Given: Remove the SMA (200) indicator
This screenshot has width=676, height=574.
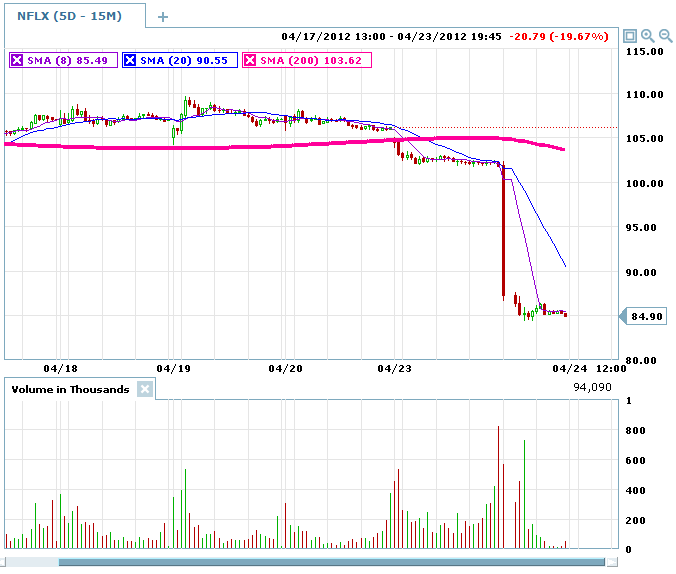Looking at the screenshot, I should pyautogui.click(x=250, y=60).
